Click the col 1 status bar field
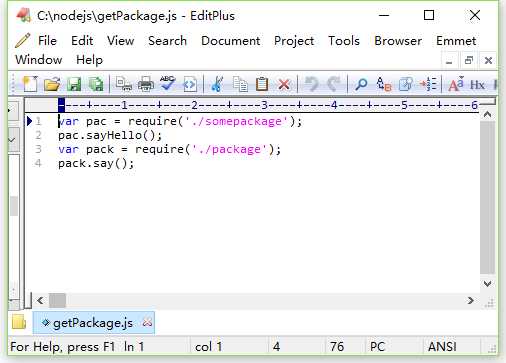Screen dimensions: 506x363 click(x=209, y=347)
